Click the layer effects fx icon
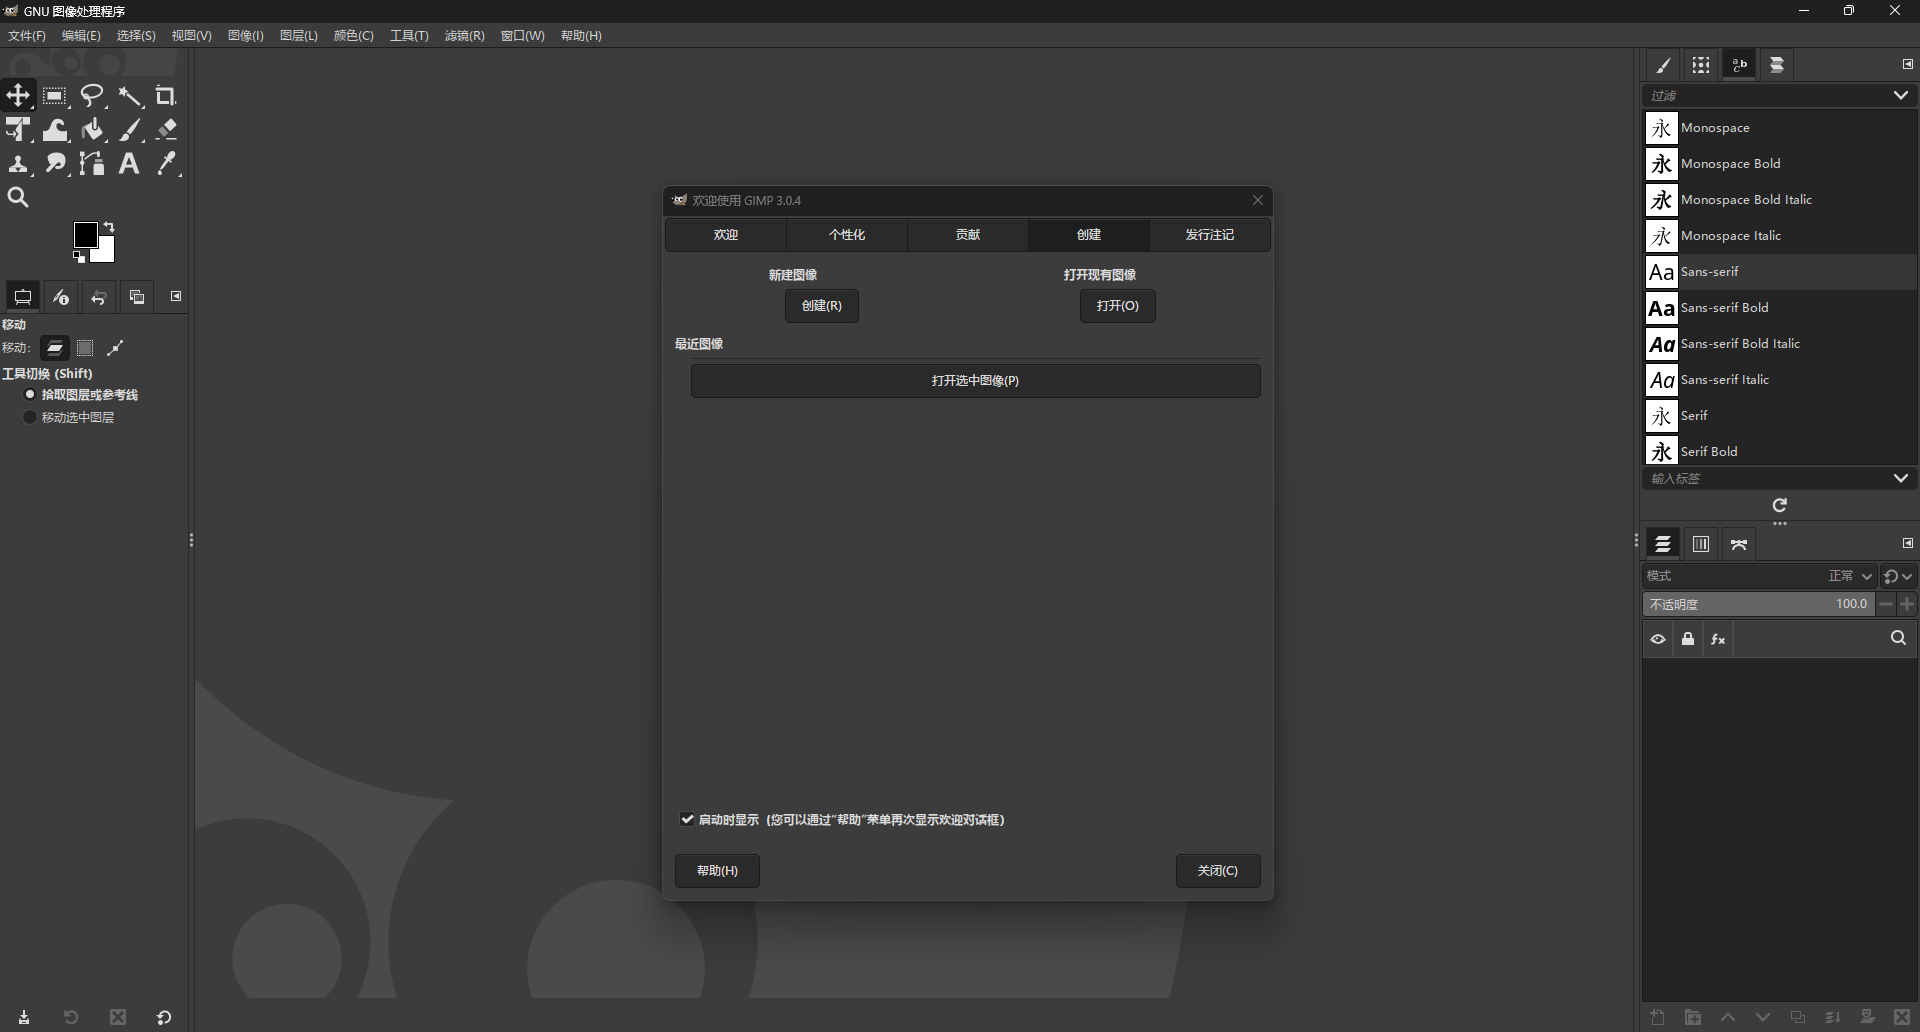 coord(1718,640)
